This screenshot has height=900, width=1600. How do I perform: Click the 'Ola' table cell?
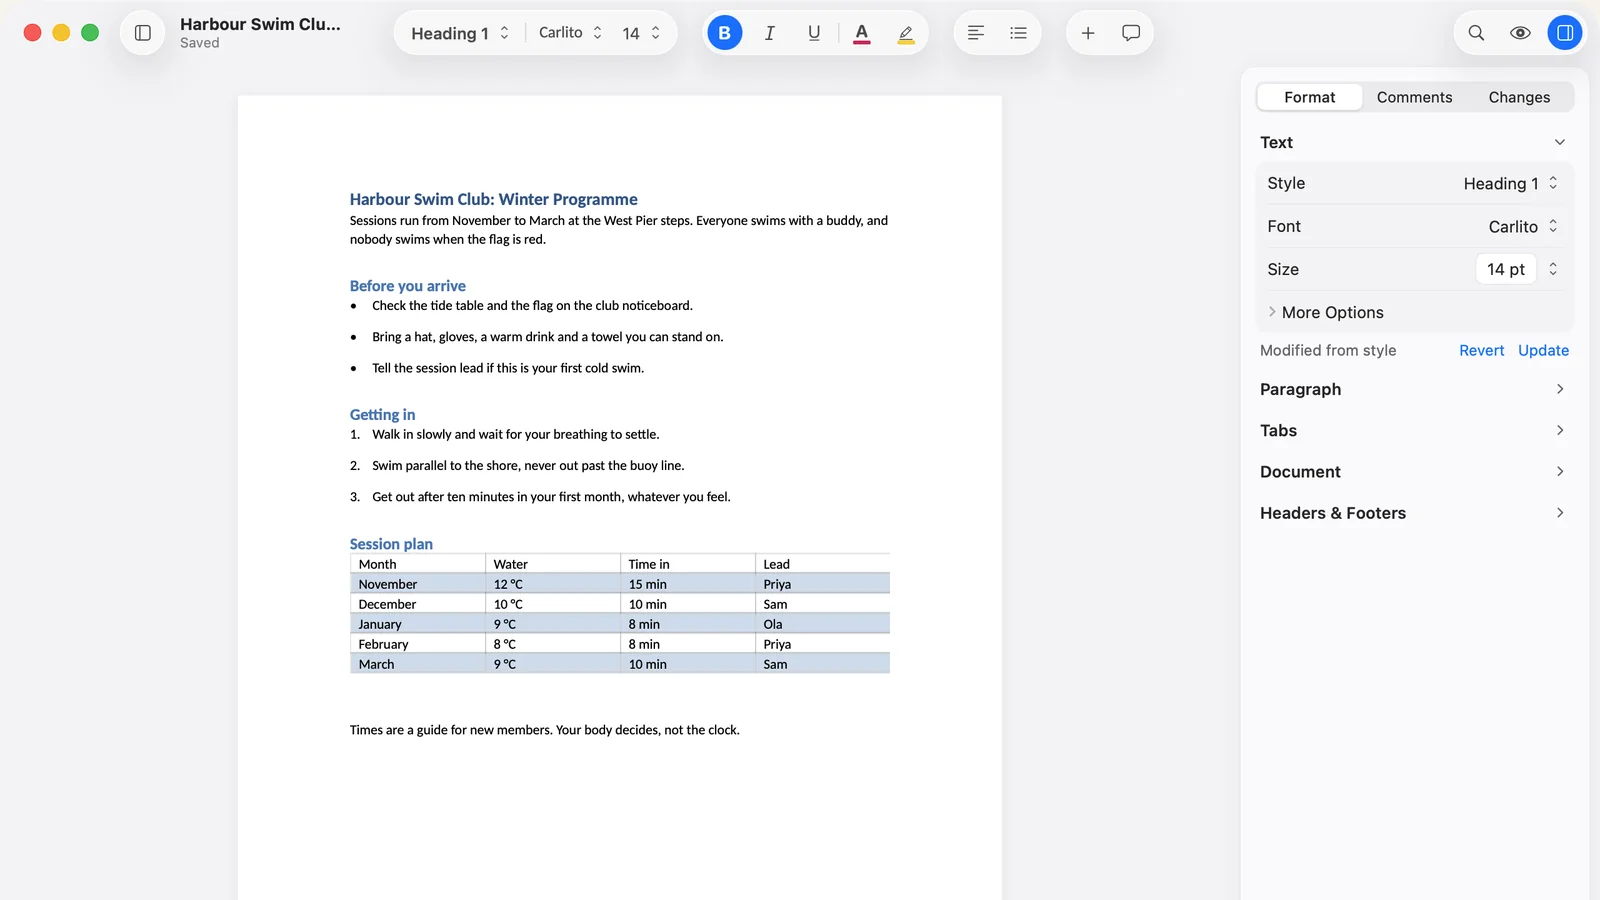823,624
